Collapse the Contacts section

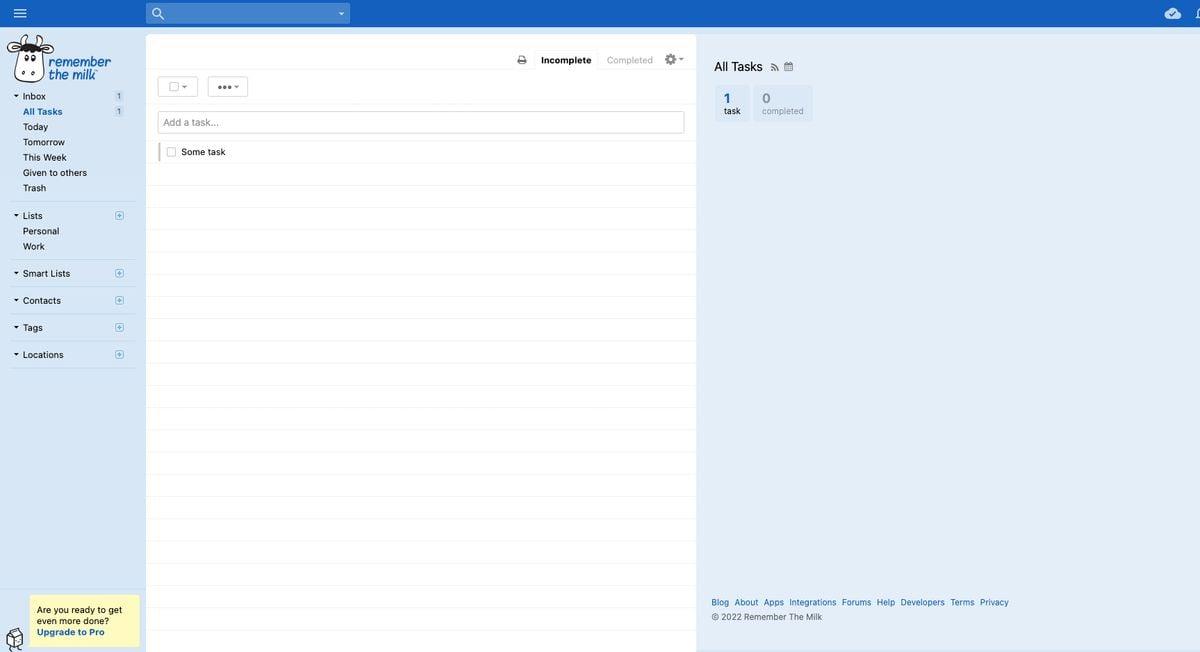coord(16,300)
